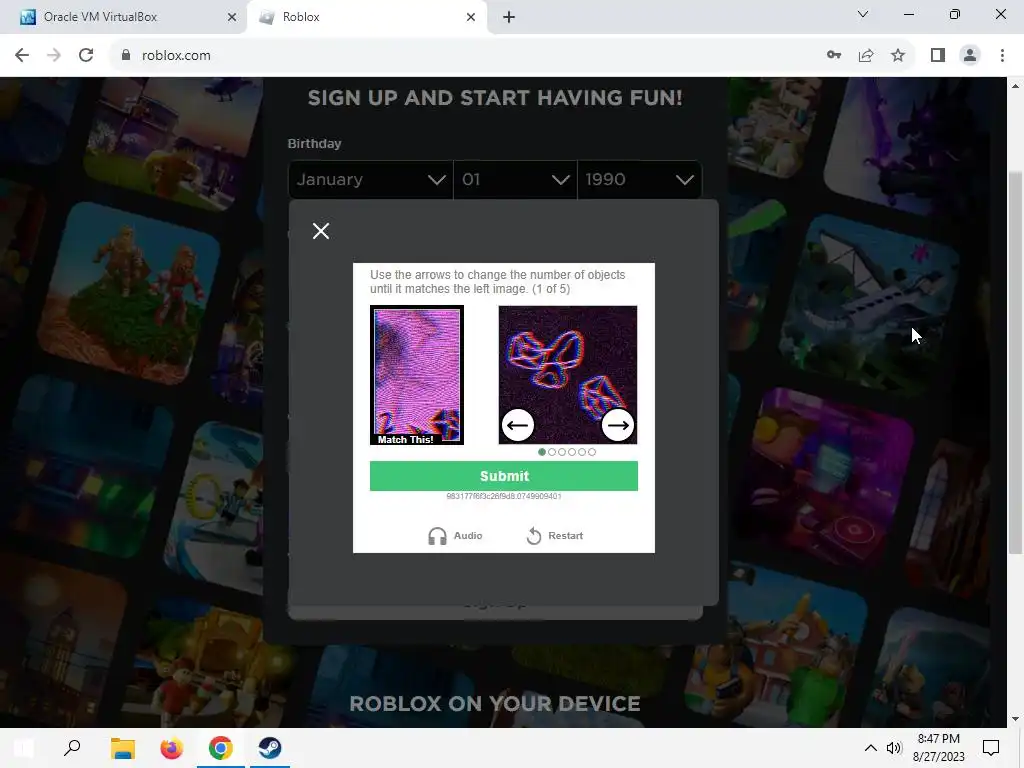Share this page via share icon

point(866,56)
